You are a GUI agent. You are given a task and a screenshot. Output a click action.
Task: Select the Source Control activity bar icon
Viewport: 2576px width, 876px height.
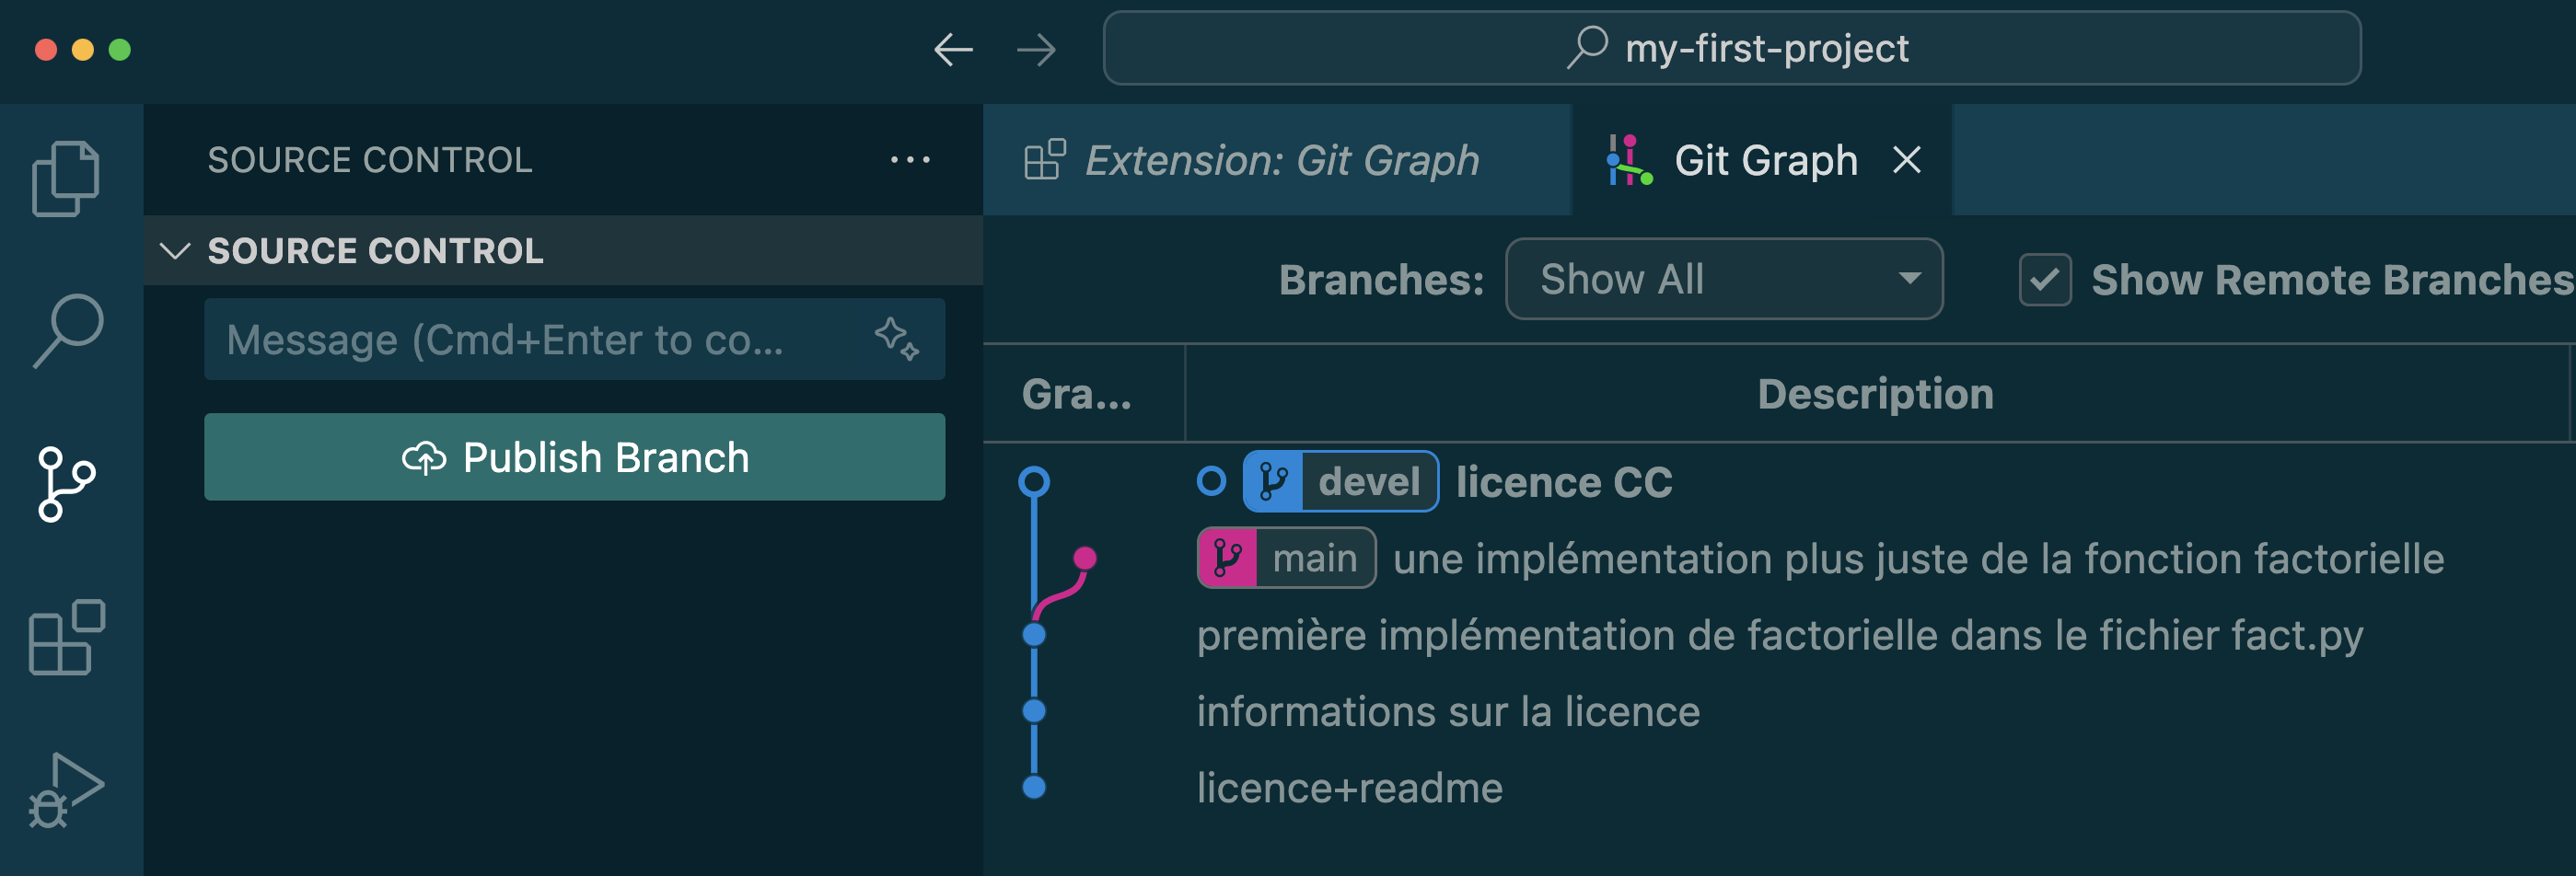66,484
